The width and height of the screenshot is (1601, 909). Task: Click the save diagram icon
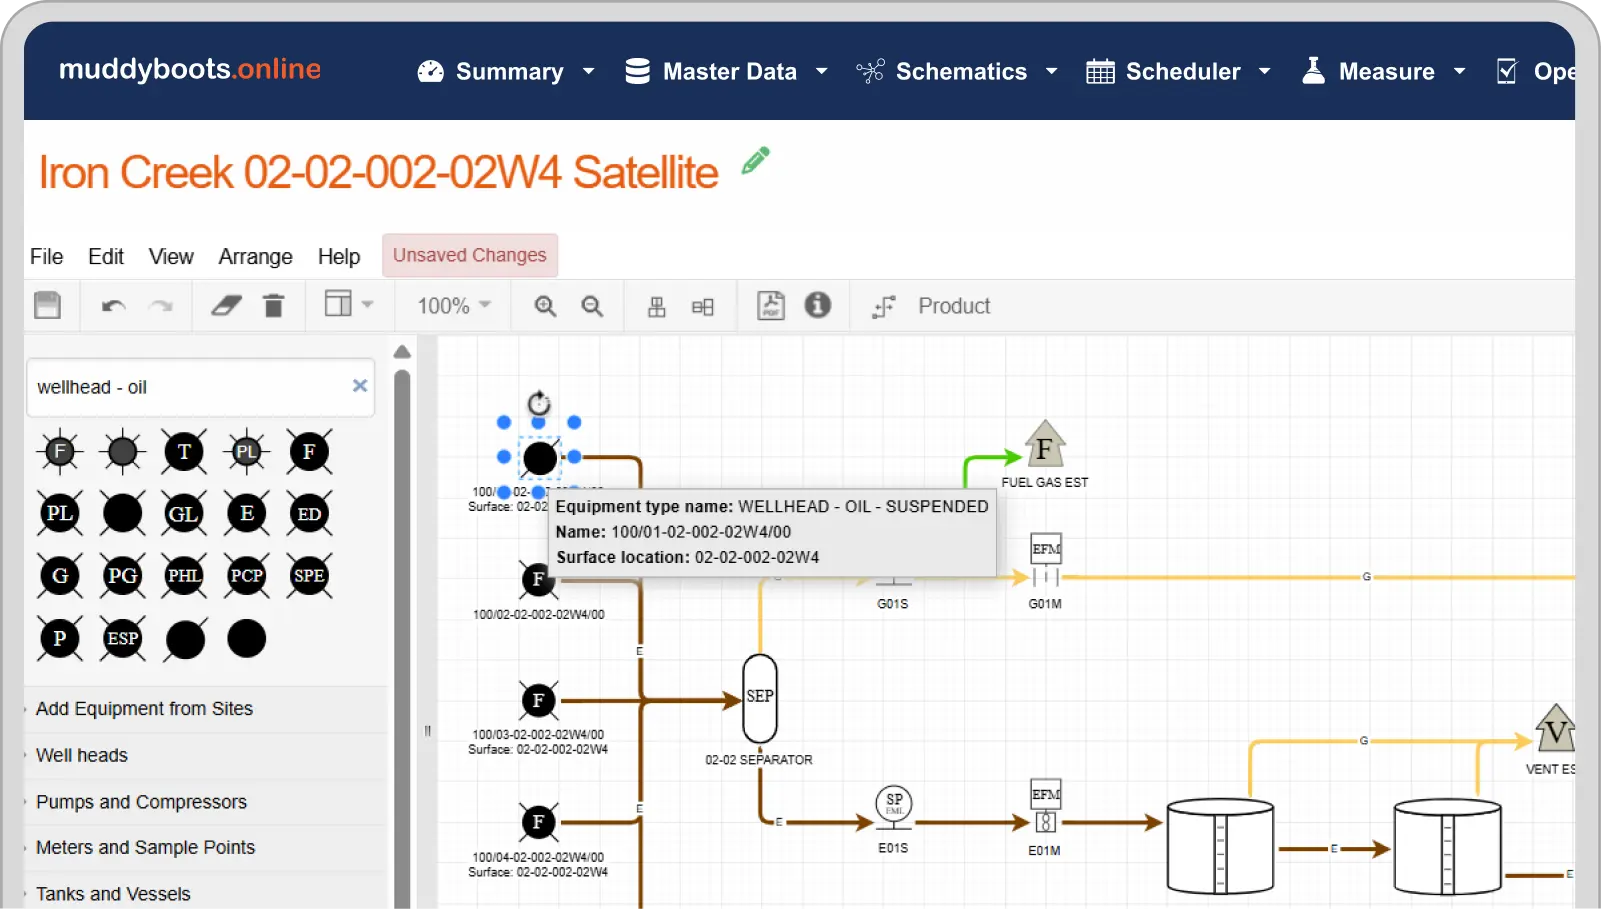pos(48,305)
